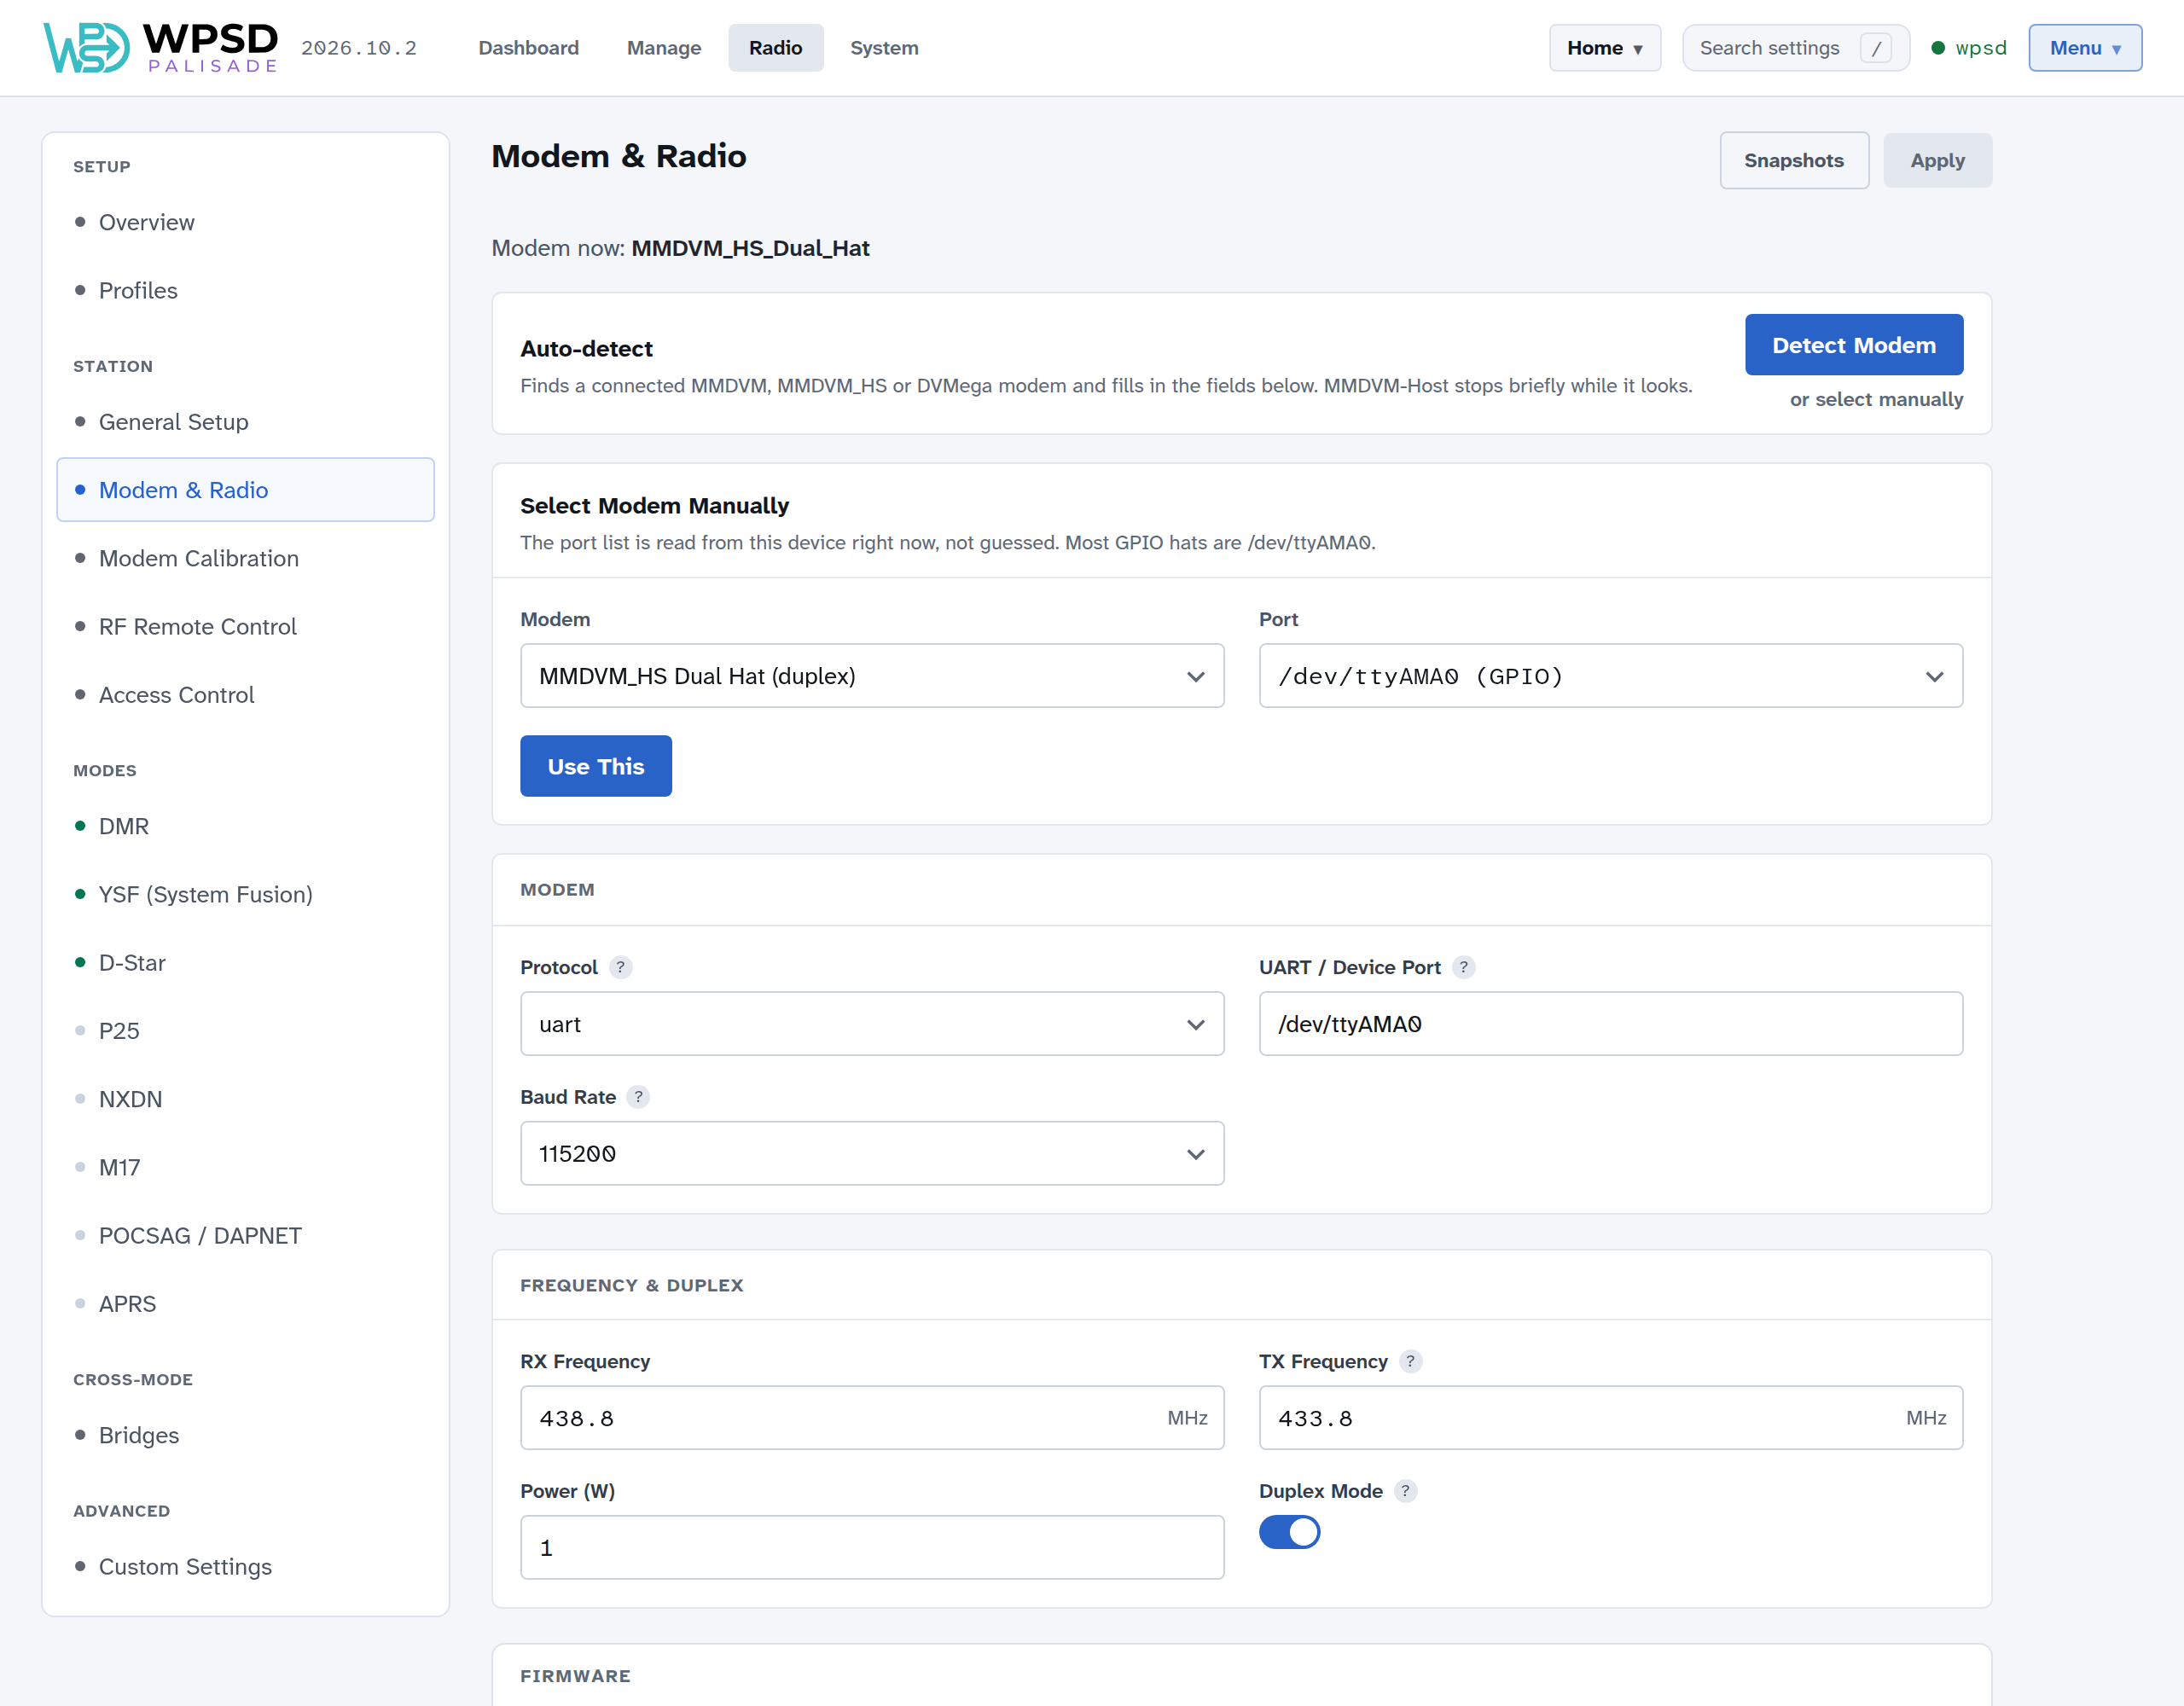Open Access Control settings
The width and height of the screenshot is (2184, 1706).
(246, 695)
